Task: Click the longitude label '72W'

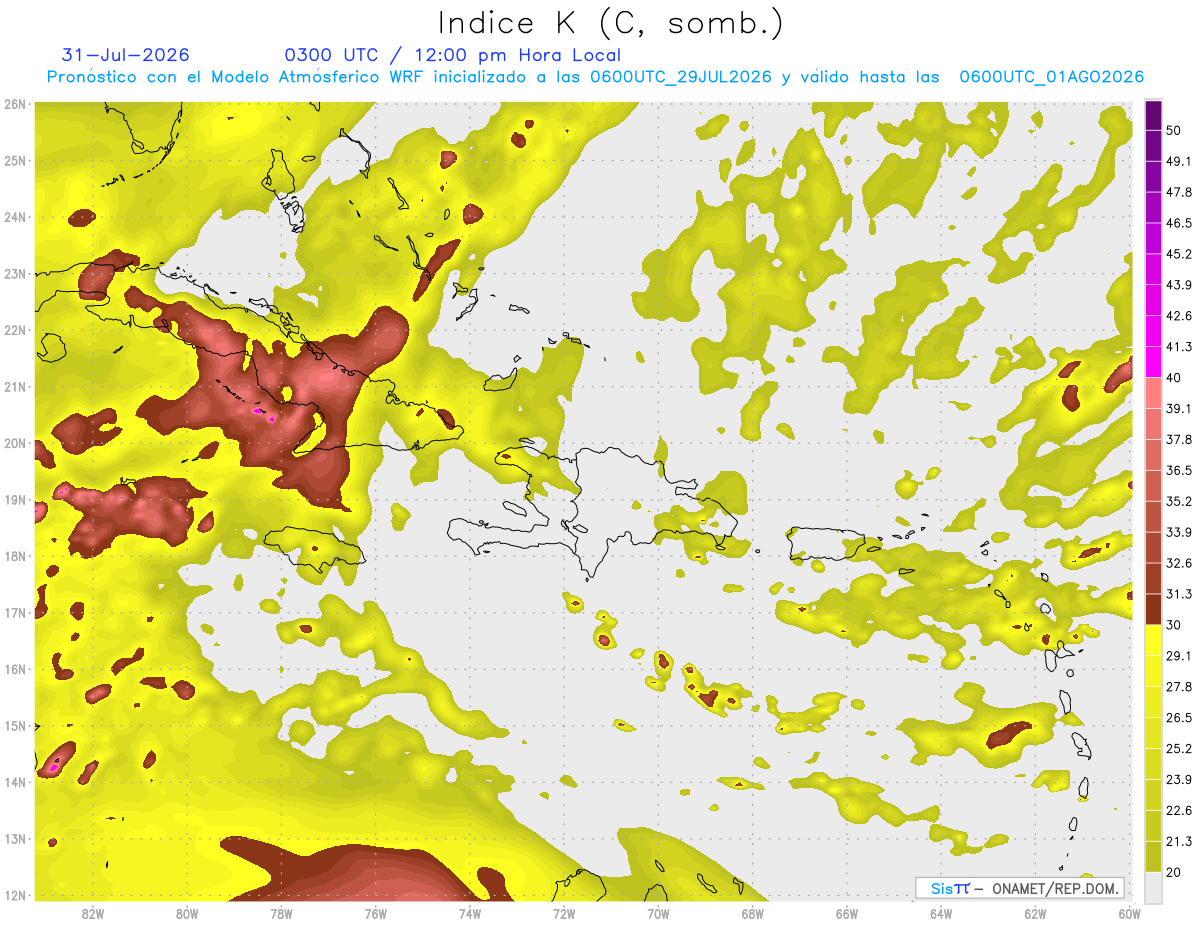Action: tap(564, 913)
